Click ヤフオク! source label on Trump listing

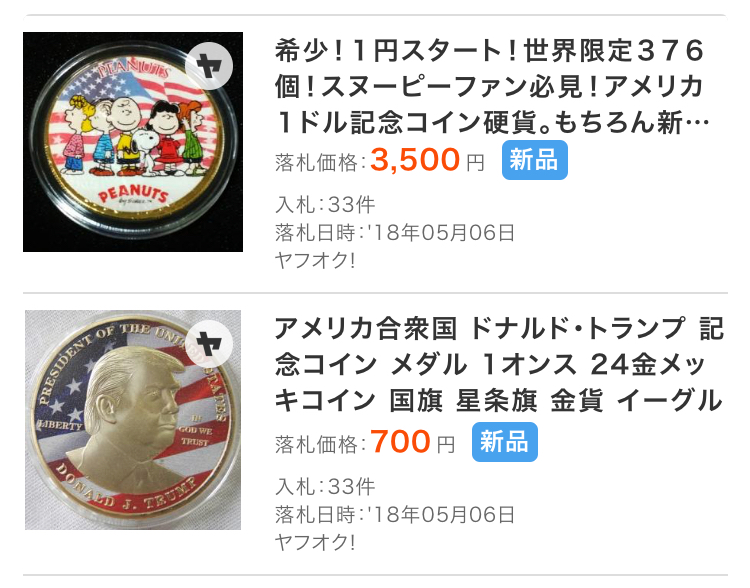click(x=315, y=543)
